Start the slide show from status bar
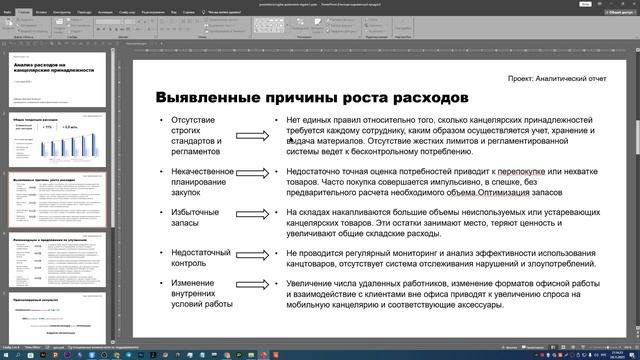Image resolution: width=640 pixels, height=360 pixels. [583, 347]
